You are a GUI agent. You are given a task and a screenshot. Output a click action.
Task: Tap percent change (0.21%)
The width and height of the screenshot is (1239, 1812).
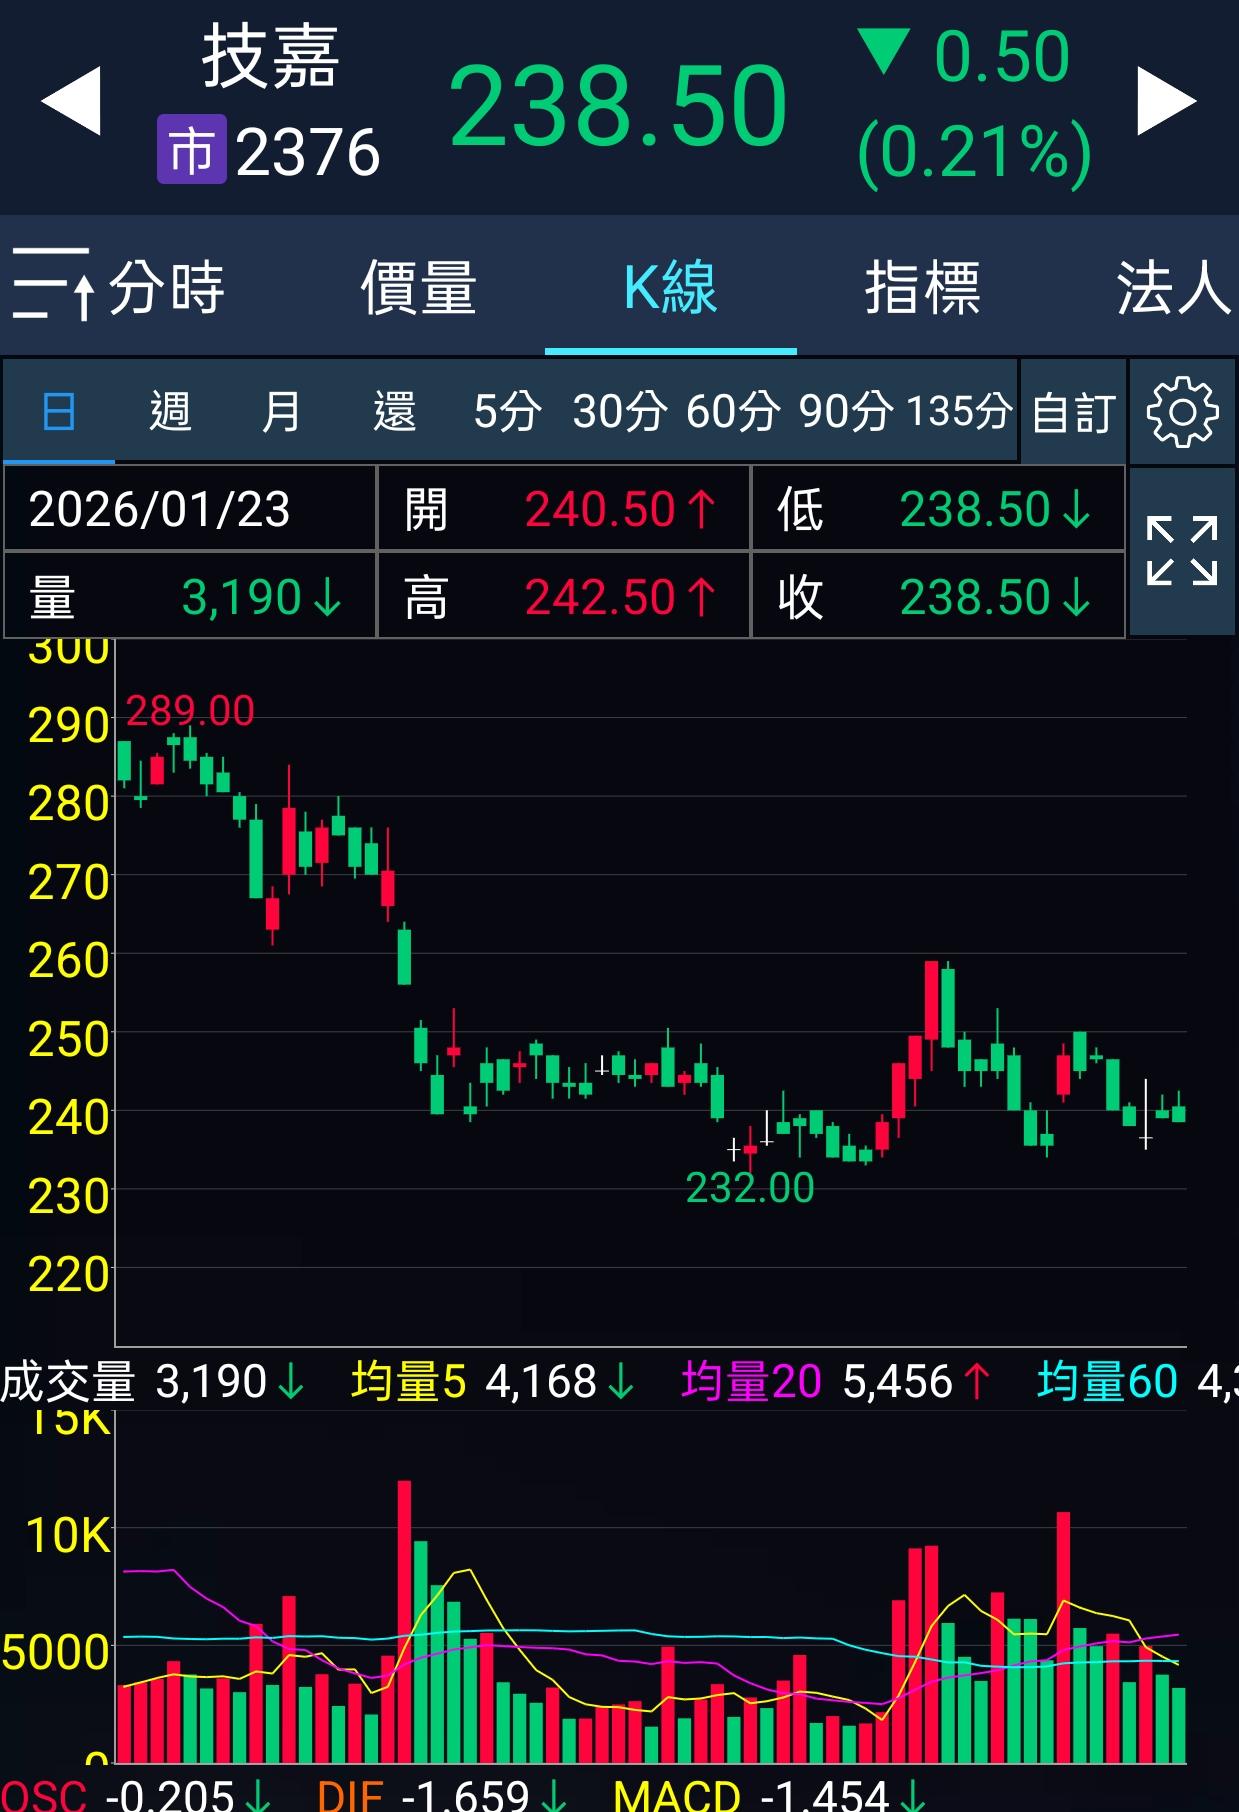(x=974, y=152)
